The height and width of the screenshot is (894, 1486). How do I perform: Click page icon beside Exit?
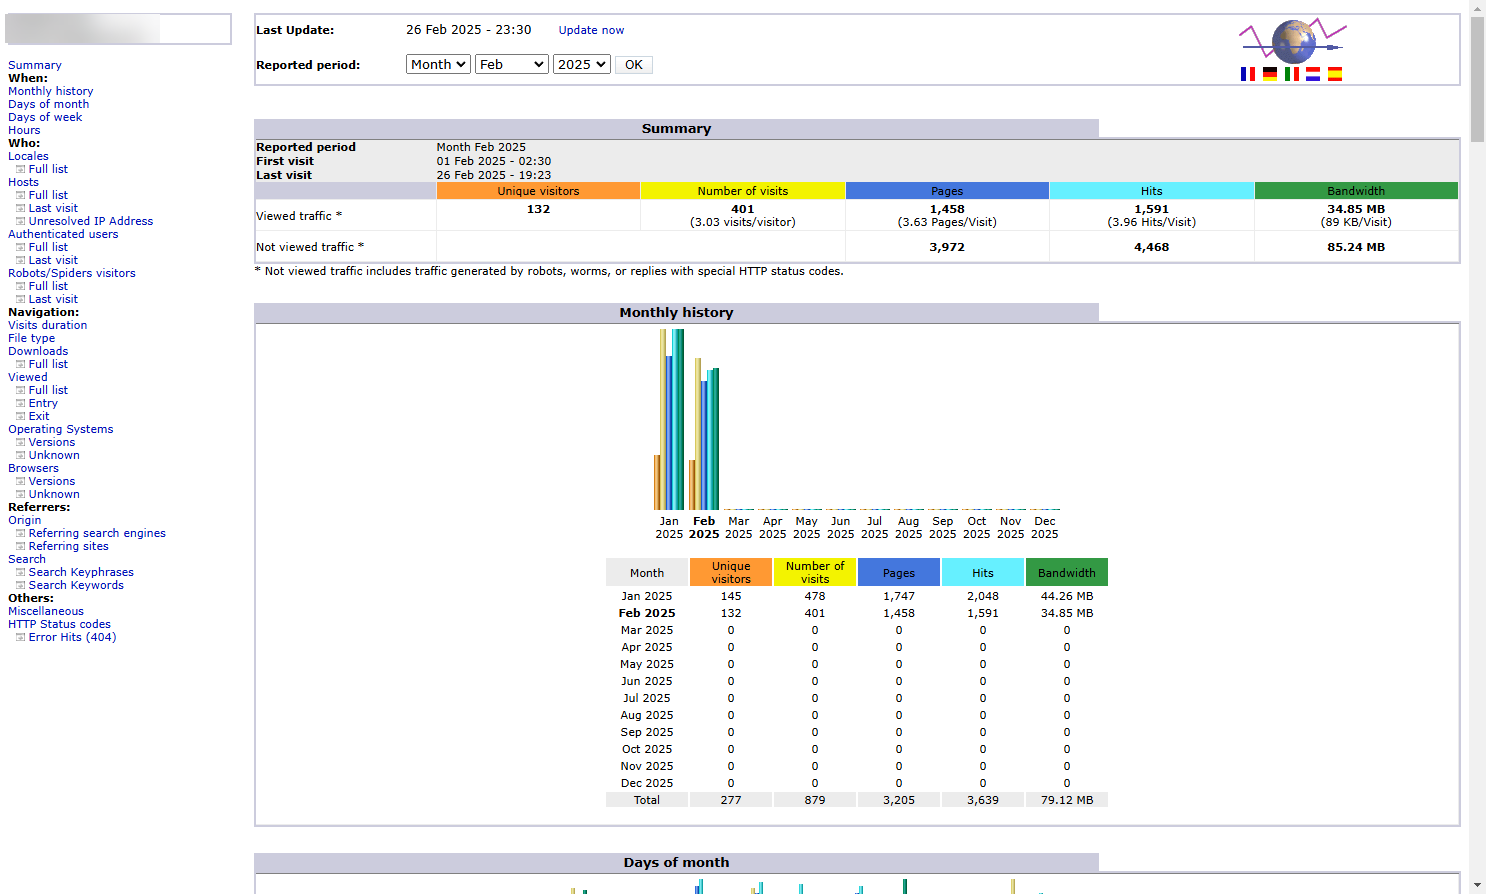coord(20,416)
